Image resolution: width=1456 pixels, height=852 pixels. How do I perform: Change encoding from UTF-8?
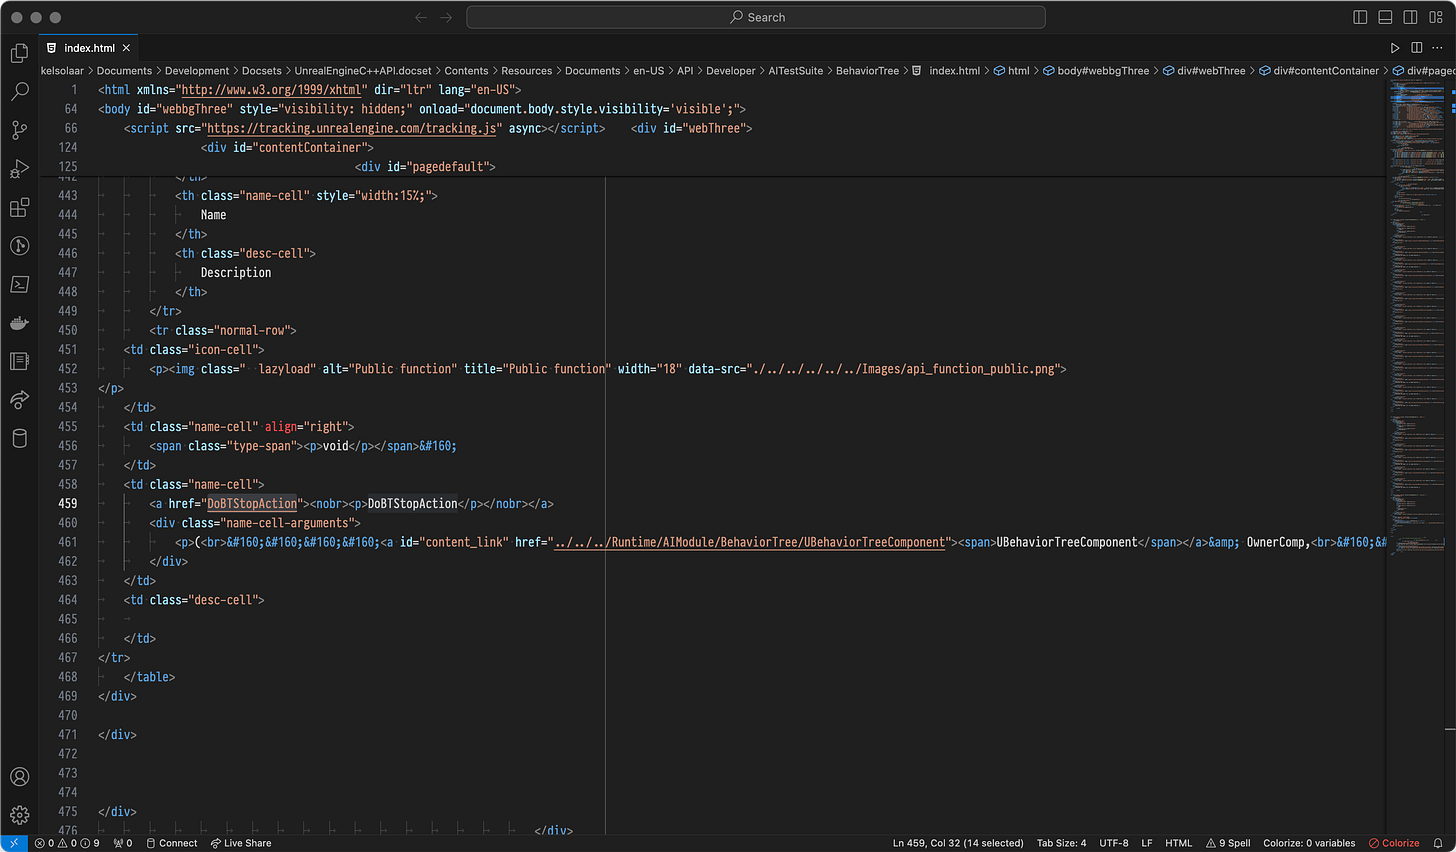click(1113, 843)
